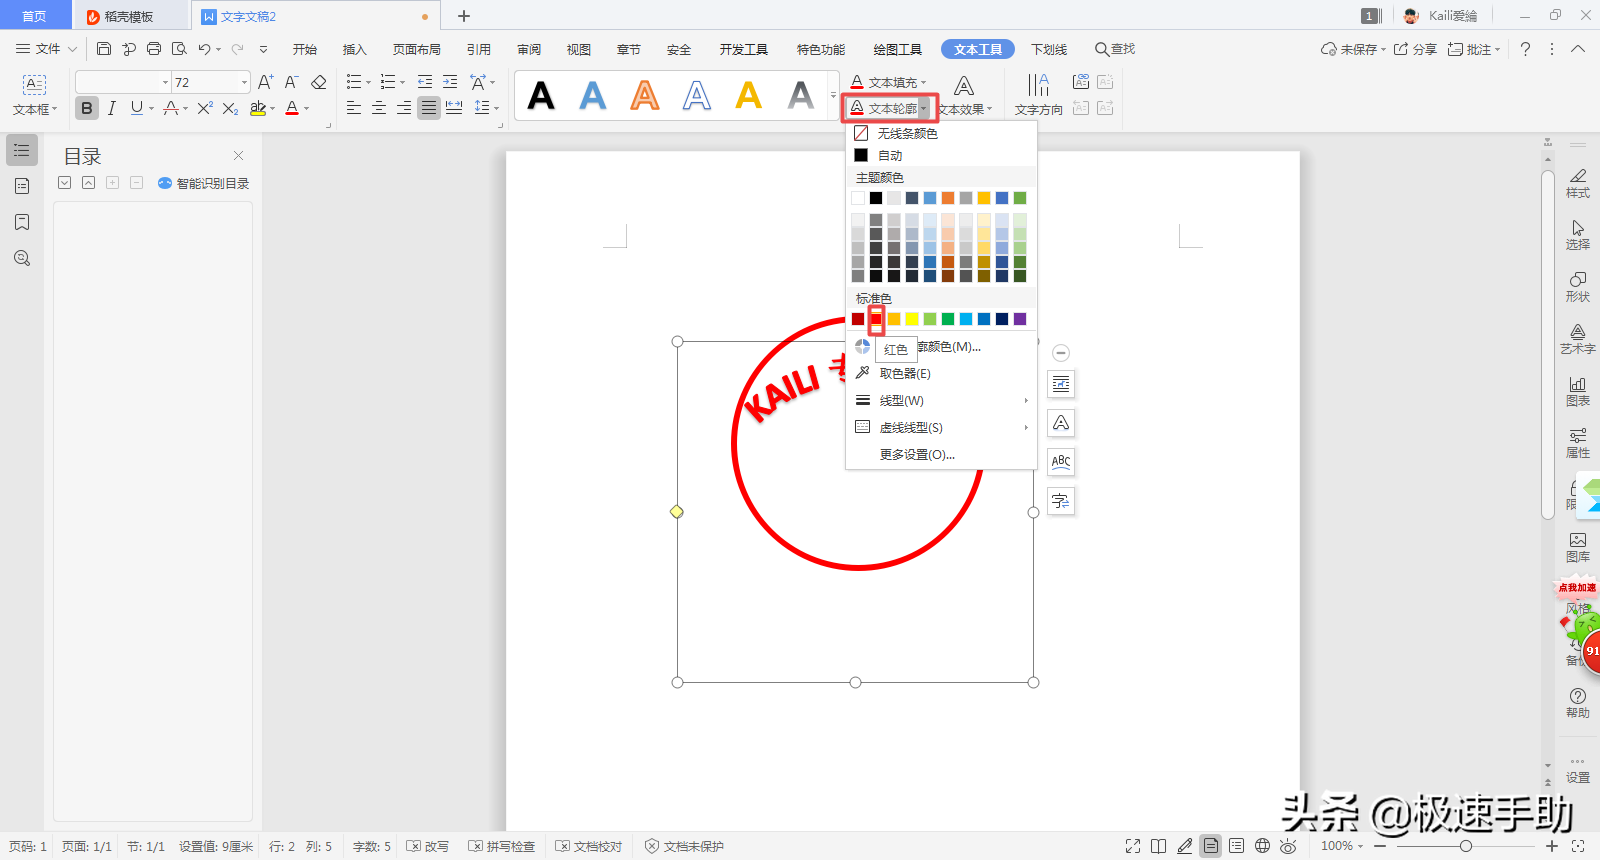The height and width of the screenshot is (860, 1600).
Task: Open the 页面布局 Page Layout tab
Action: pyautogui.click(x=416, y=49)
